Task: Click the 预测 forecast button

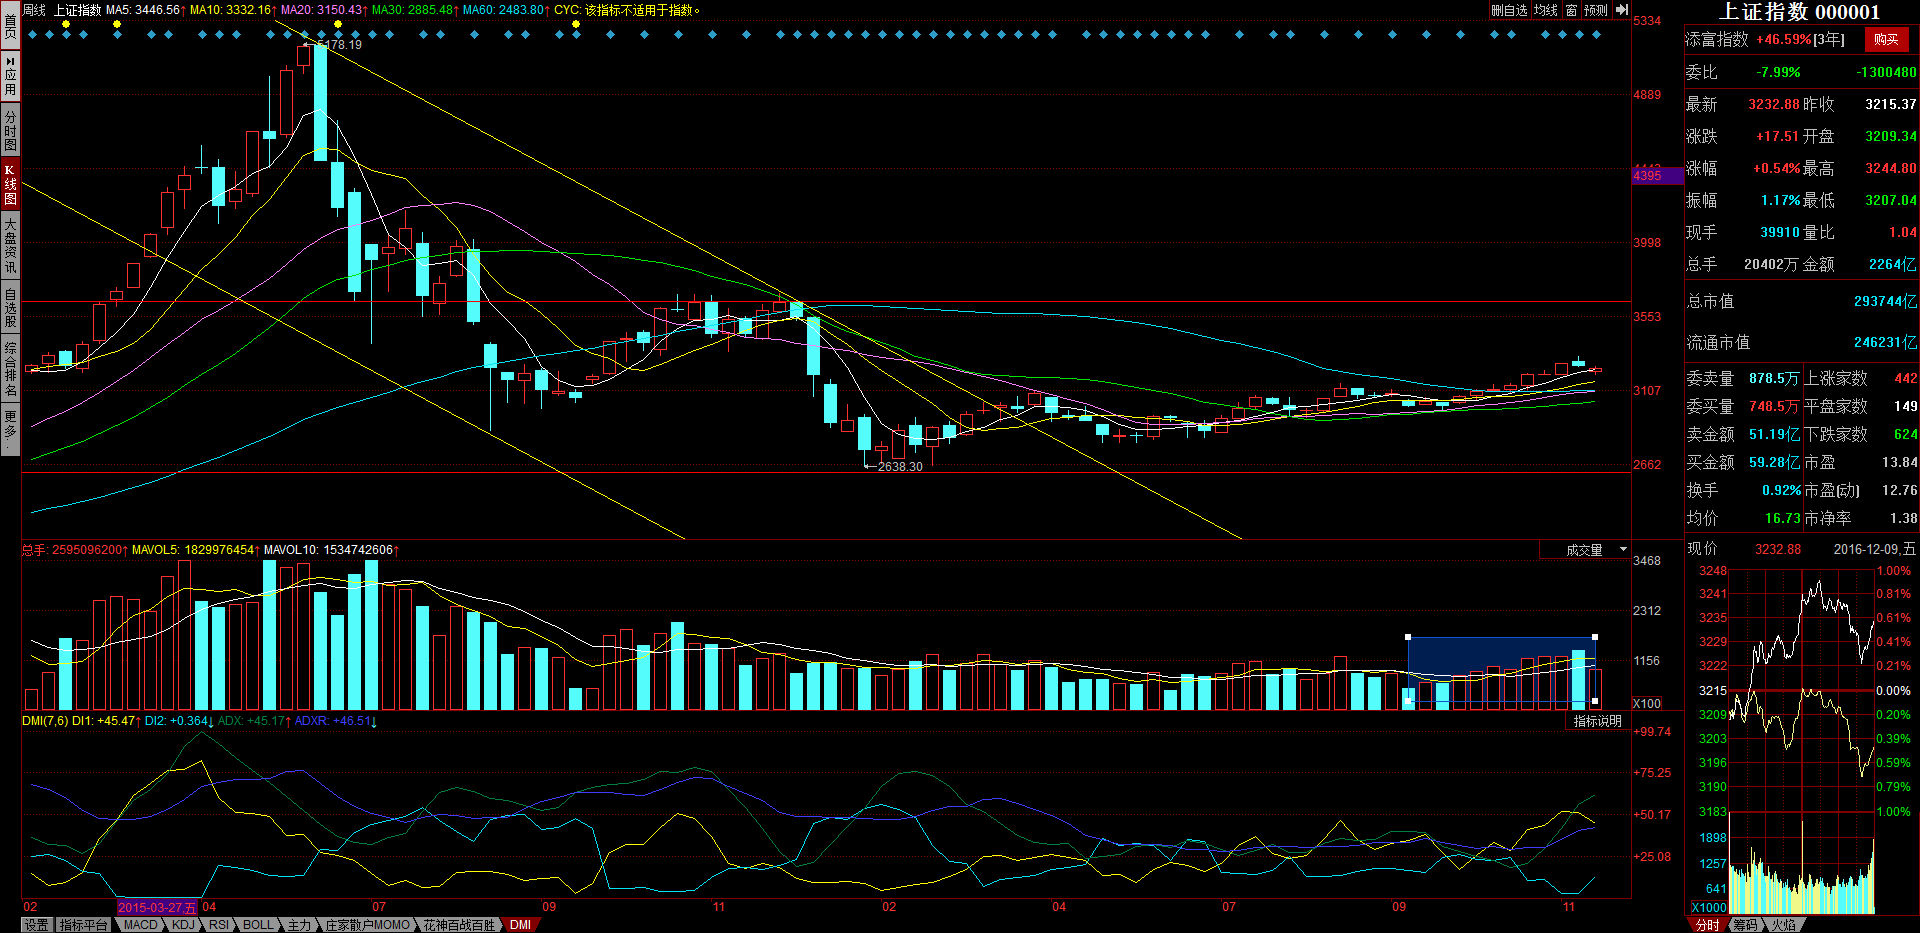Action: 1596,10
